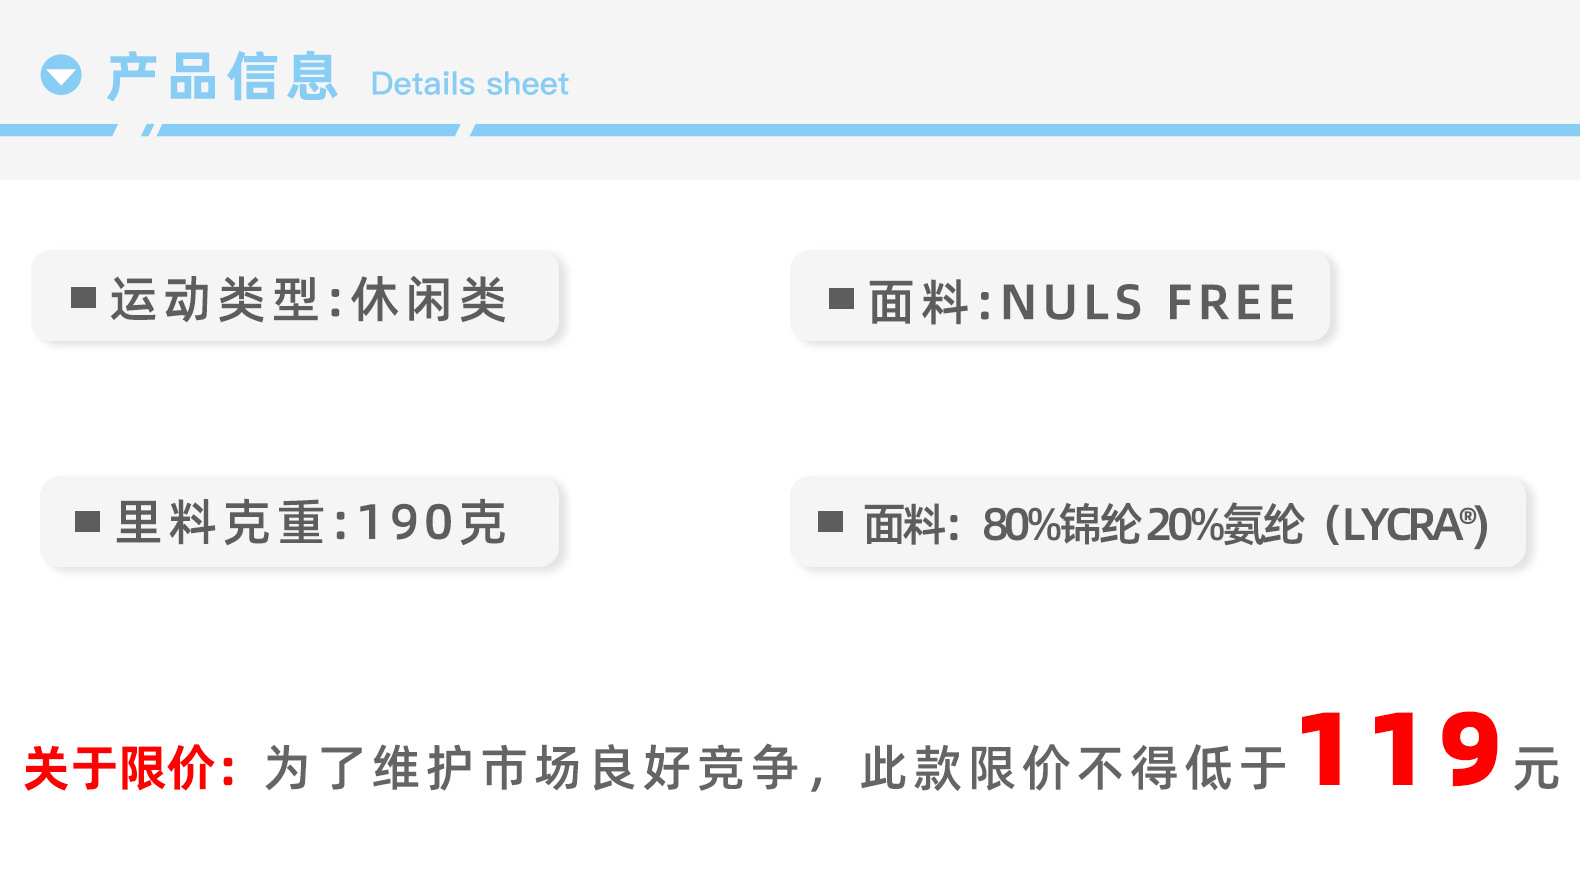1580x885 pixels.
Task: Click the square bullet before 里料克重
Action: point(87,522)
